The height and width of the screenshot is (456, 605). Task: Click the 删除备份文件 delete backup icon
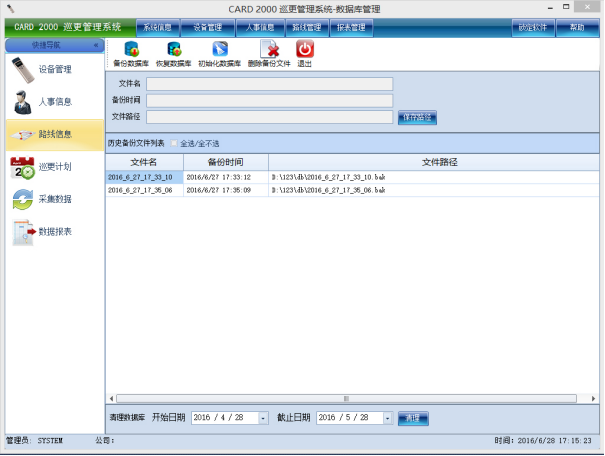[x=269, y=49]
